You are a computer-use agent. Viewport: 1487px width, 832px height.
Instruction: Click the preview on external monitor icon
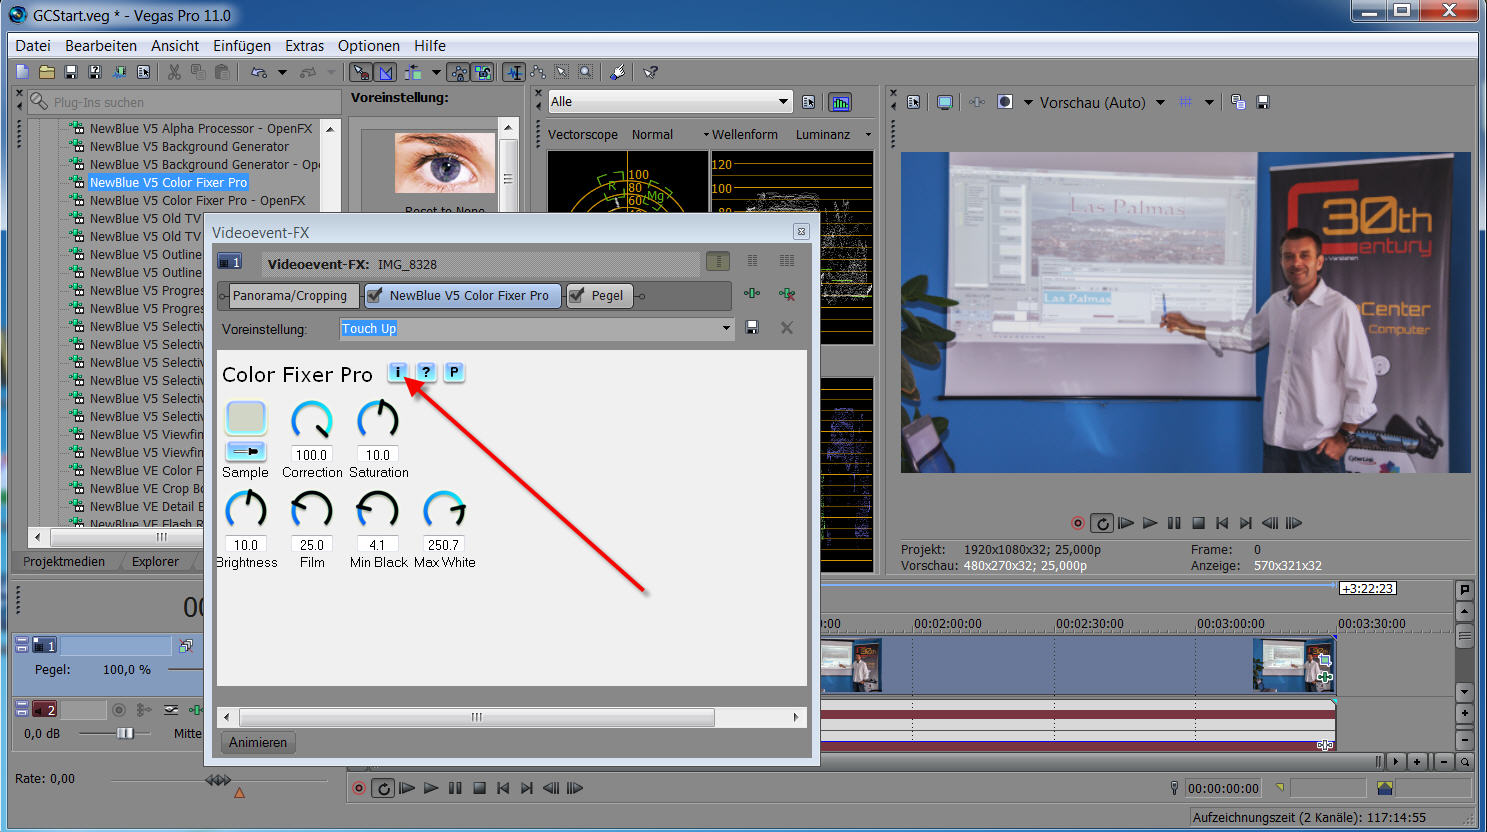(x=945, y=102)
